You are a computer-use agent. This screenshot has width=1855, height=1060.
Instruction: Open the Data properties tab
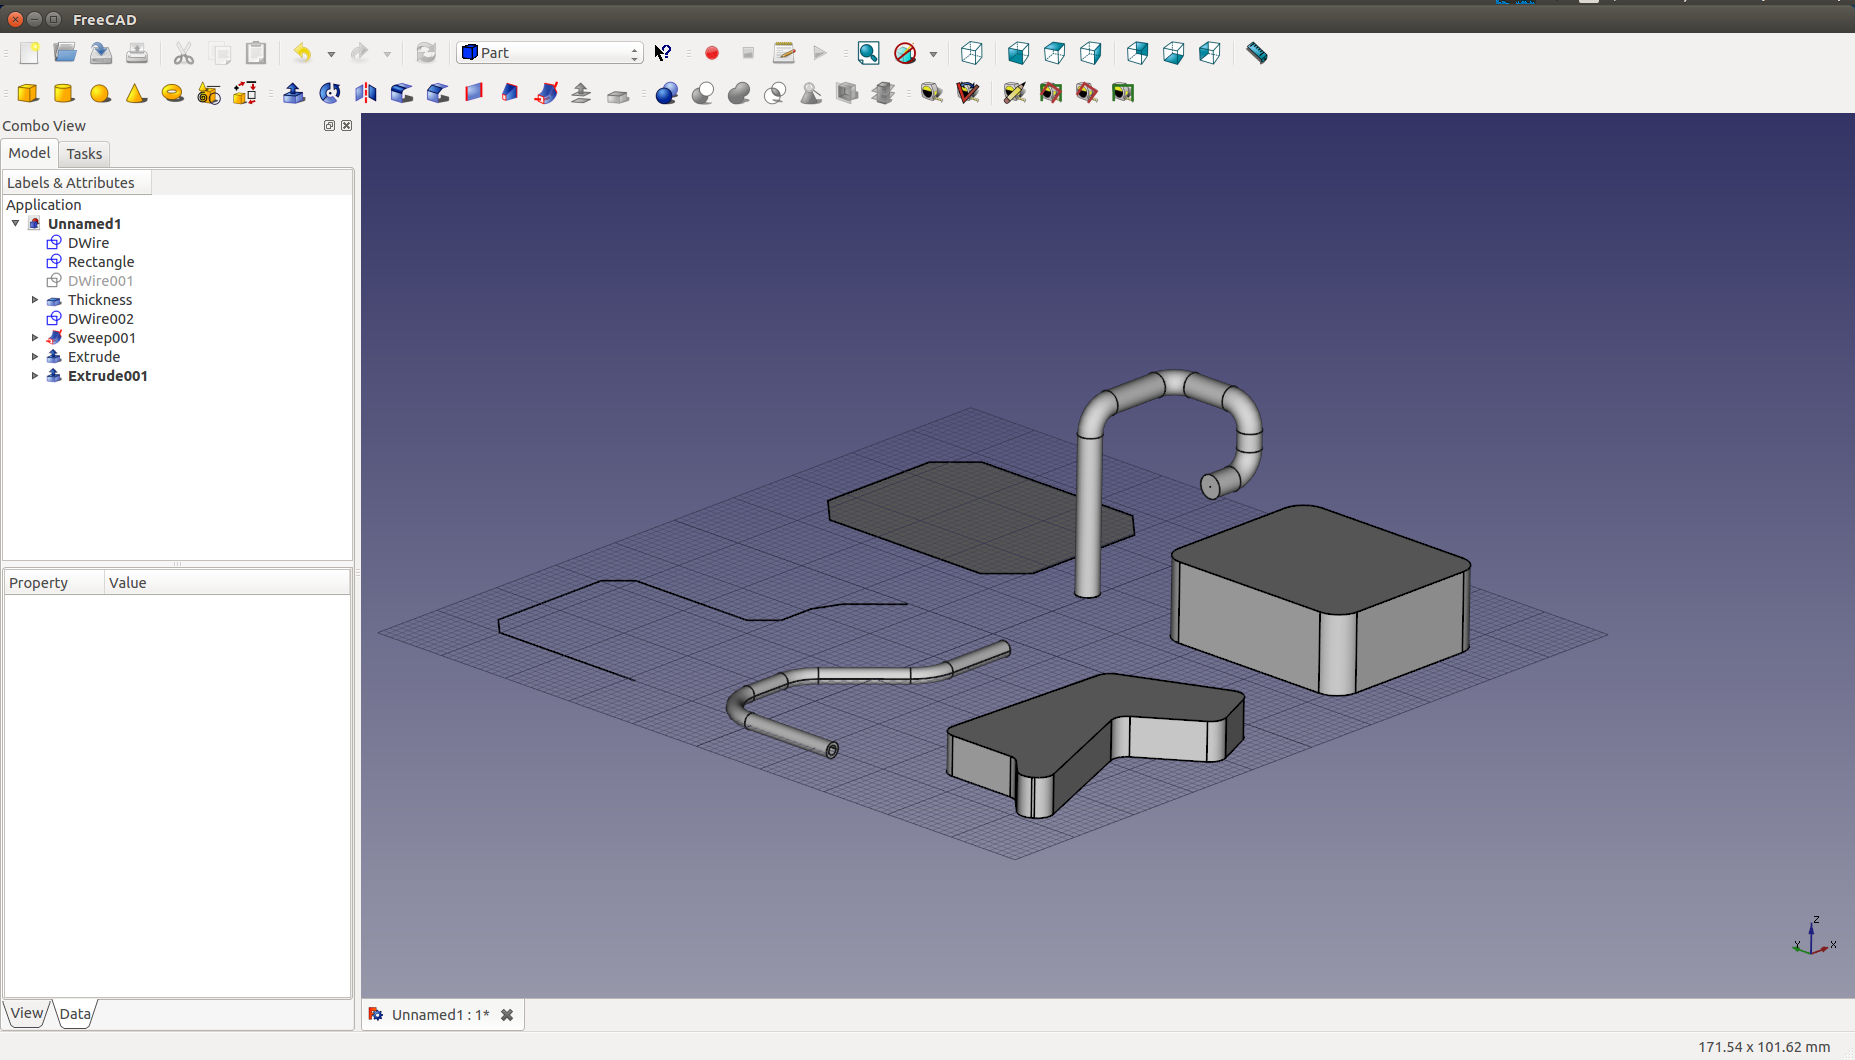pos(75,1014)
